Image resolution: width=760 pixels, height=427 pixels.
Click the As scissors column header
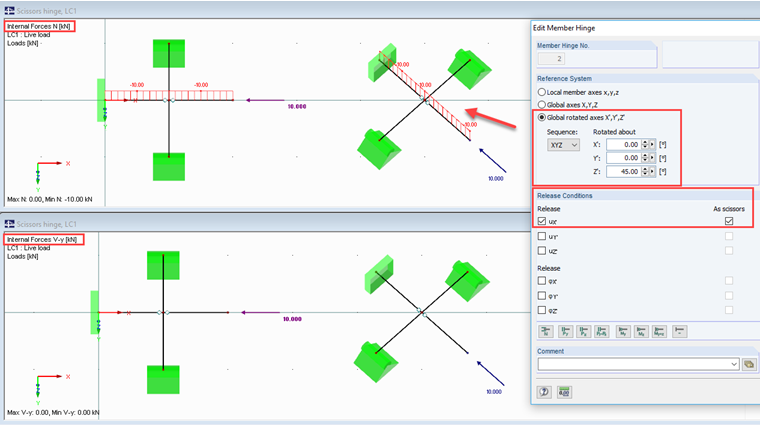coord(728,209)
